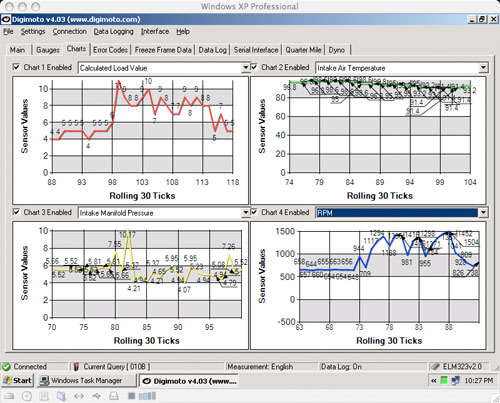Switch to the Main tab
The width and height of the screenshot is (500, 403).
17,50
